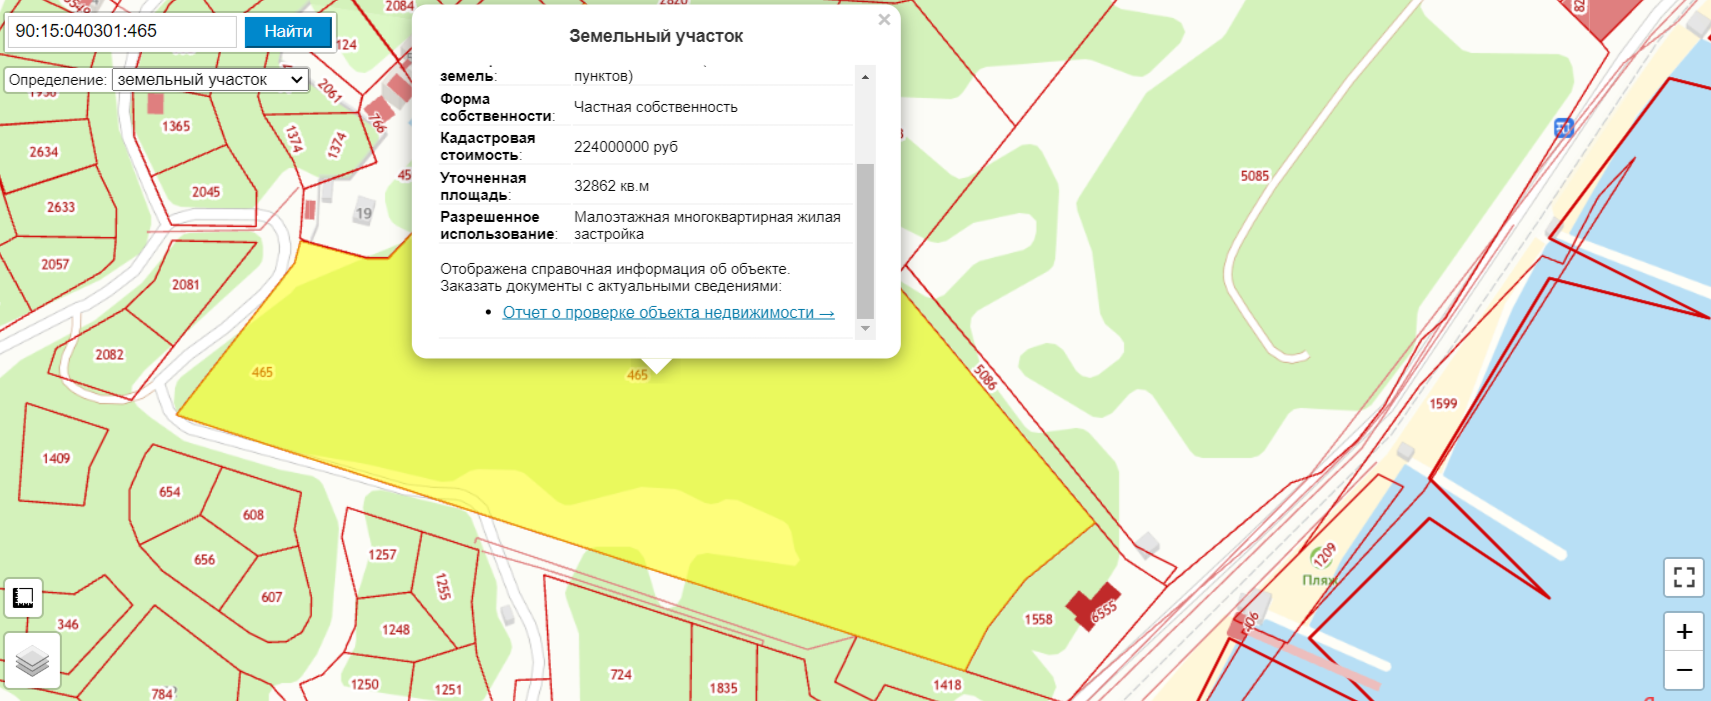This screenshot has width=1711, height=701.
Task: Open the Определение type dropdown
Action: (x=210, y=80)
